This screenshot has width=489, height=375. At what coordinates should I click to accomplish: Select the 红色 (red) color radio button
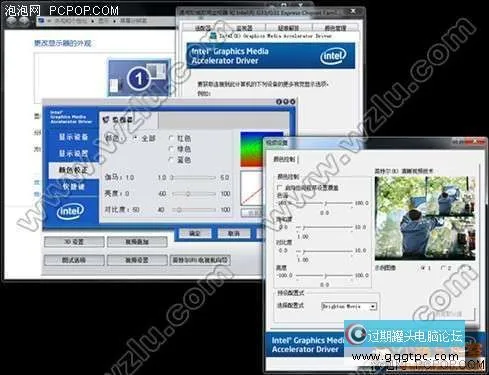click(x=171, y=138)
